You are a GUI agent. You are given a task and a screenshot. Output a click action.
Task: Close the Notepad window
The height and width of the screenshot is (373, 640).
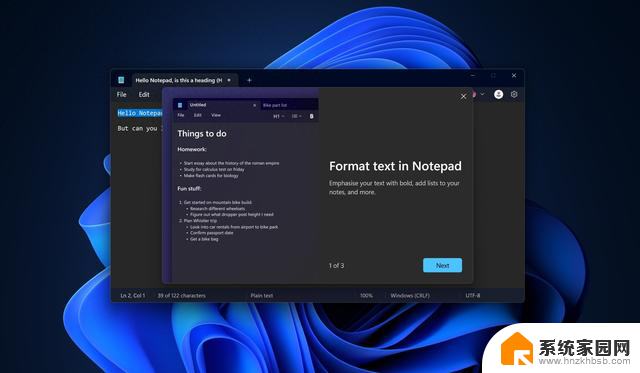click(514, 75)
